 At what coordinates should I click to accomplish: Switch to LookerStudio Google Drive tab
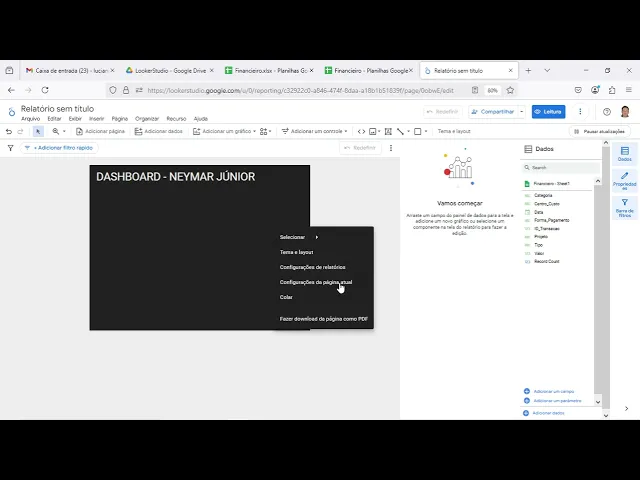170,71
